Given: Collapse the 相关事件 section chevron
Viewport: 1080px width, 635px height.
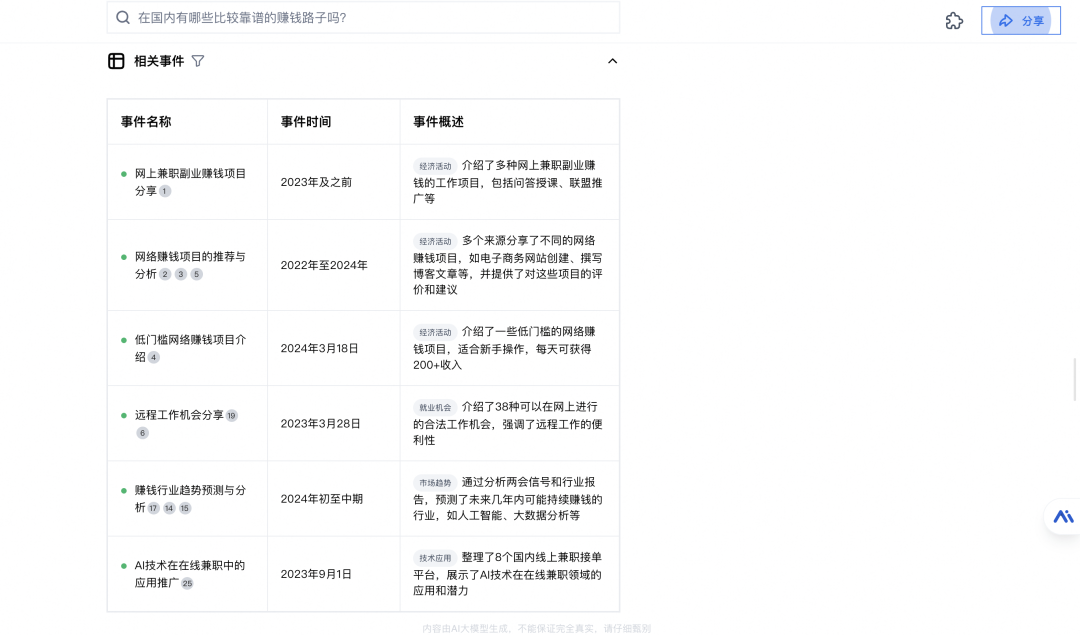Looking at the screenshot, I should pos(612,61).
